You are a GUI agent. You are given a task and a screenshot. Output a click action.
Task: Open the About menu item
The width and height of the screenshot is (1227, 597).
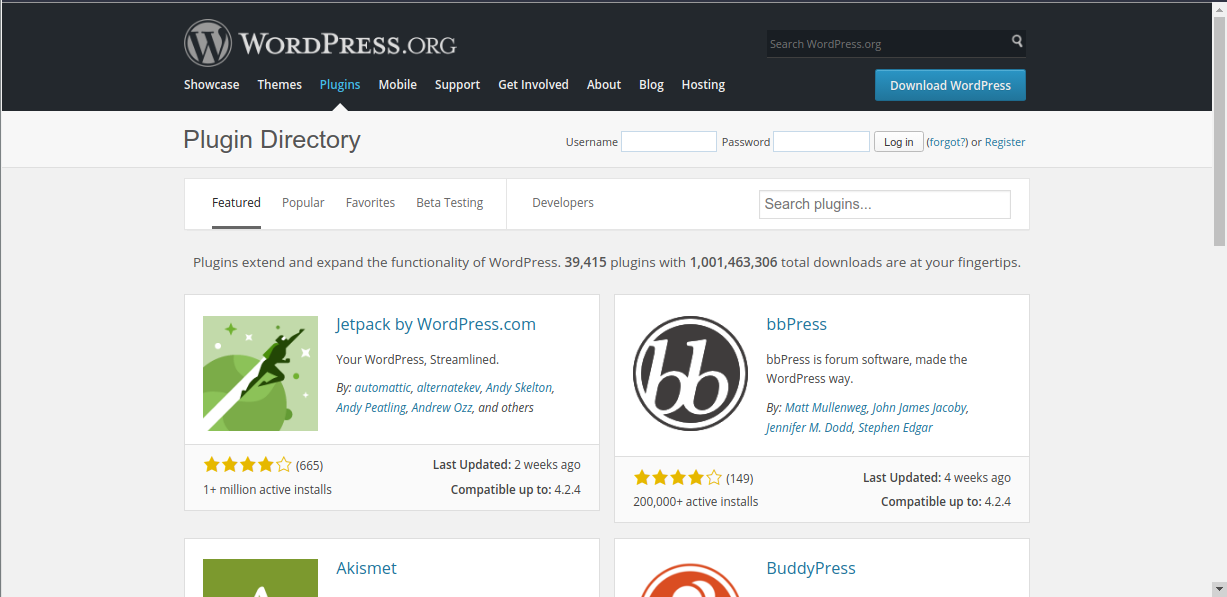604,85
